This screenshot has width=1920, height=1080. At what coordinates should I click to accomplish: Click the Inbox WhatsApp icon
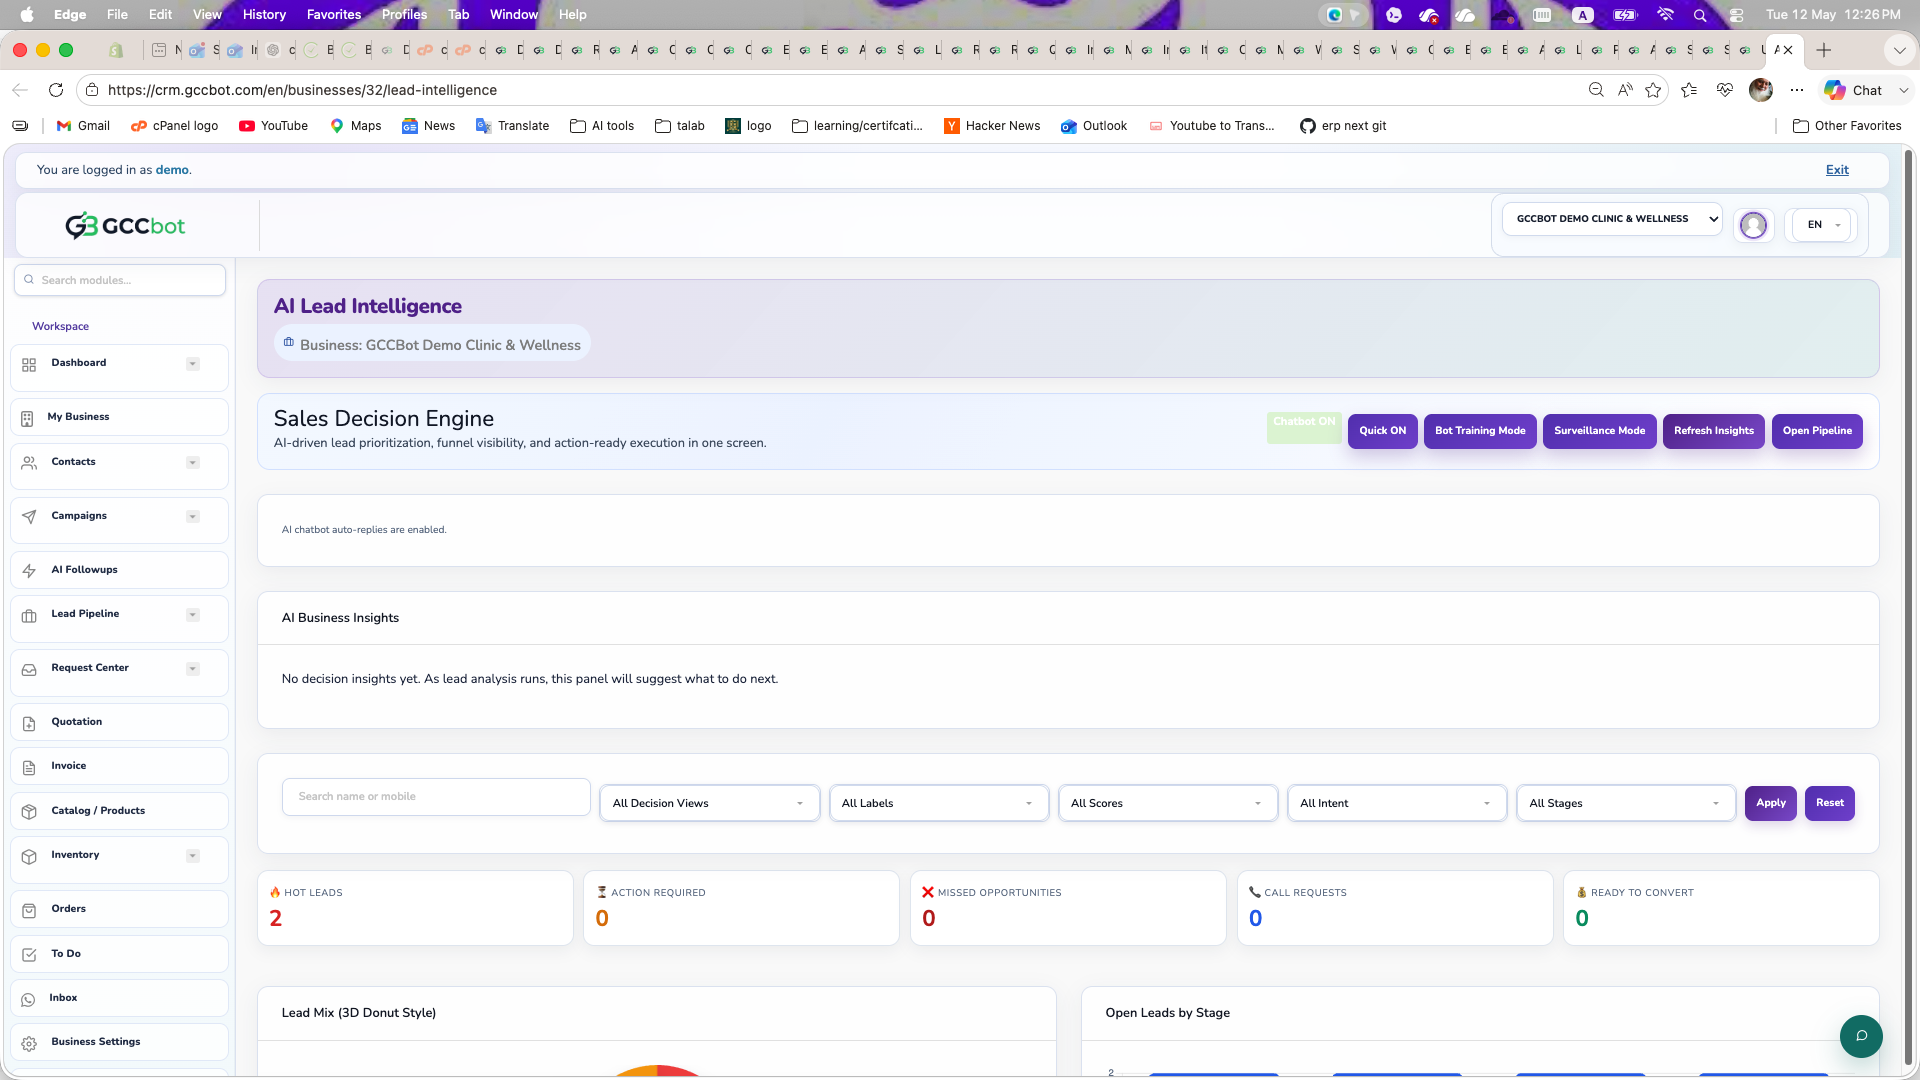(28, 999)
